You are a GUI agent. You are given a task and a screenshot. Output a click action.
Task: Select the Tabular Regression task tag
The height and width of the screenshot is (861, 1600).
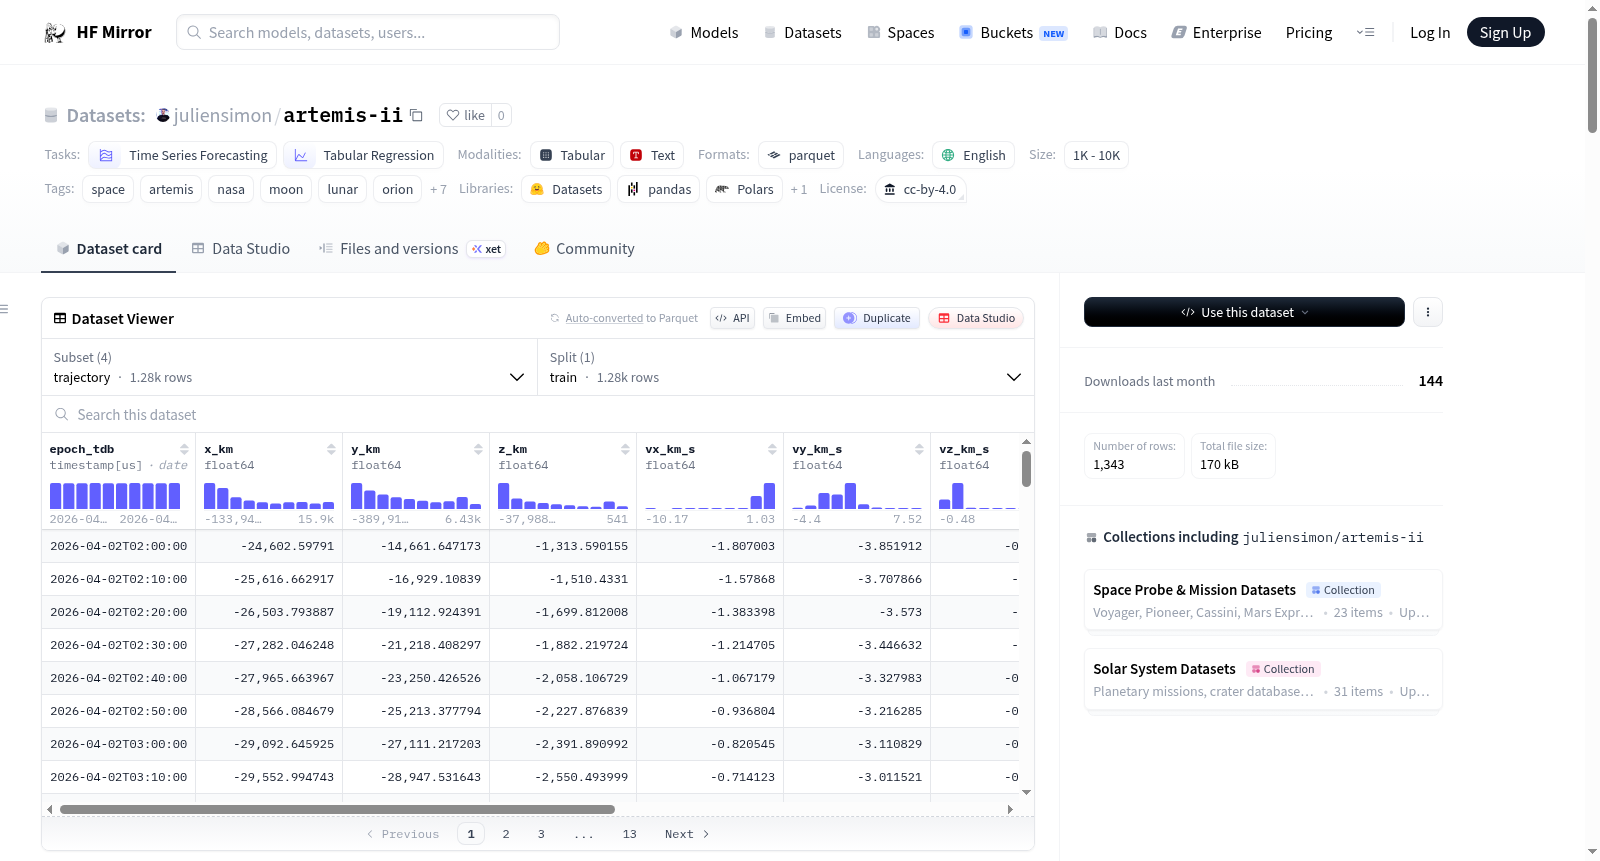[x=363, y=155]
